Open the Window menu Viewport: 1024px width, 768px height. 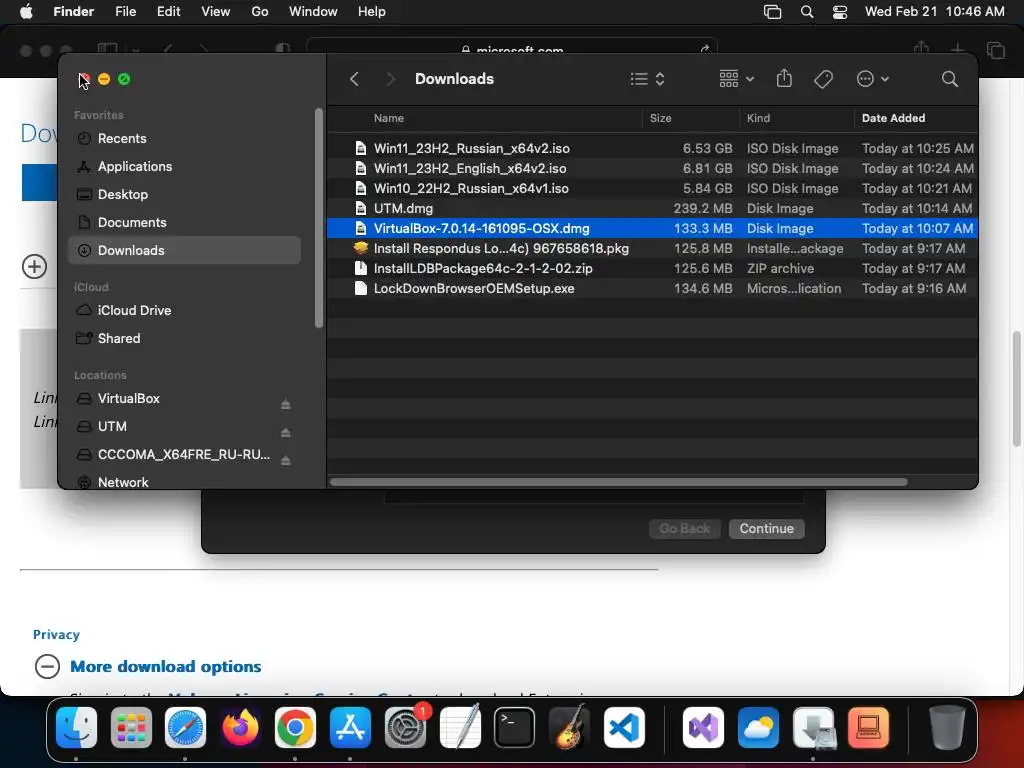(x=313, y=12)
